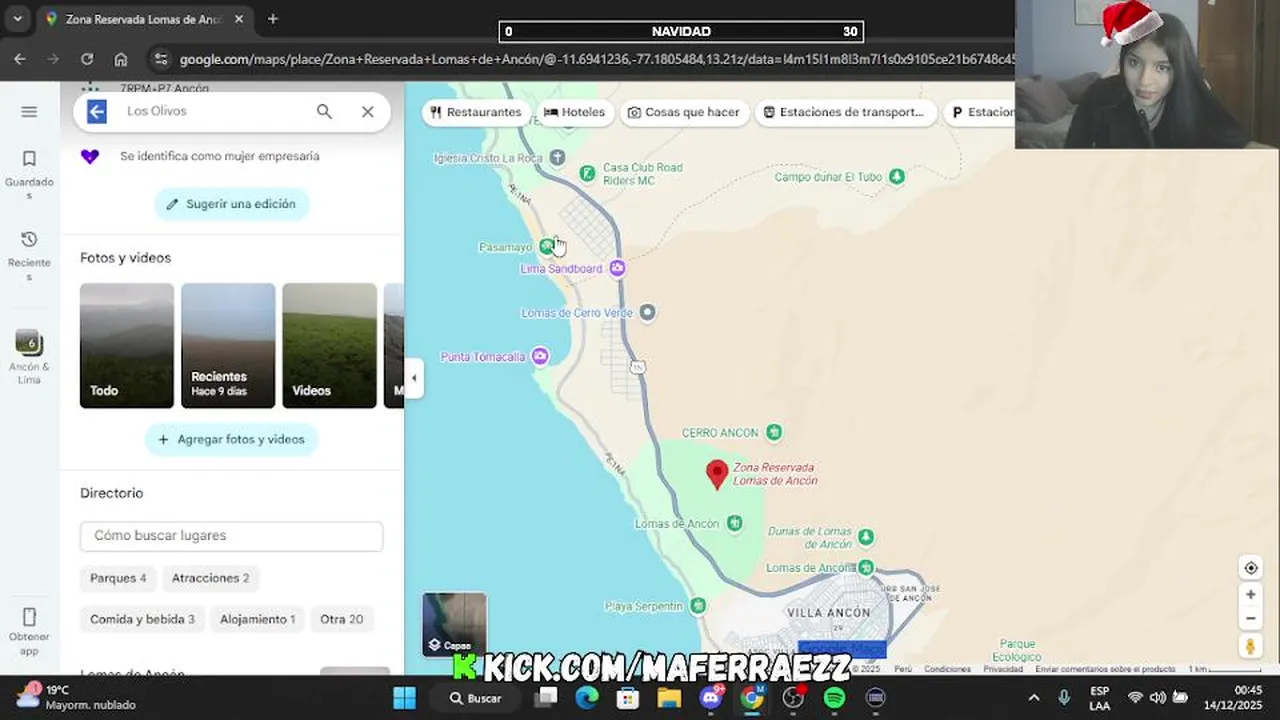Screen dimensions: 1280x720
Task: Open a new browser tab
Action: [272, 19]
